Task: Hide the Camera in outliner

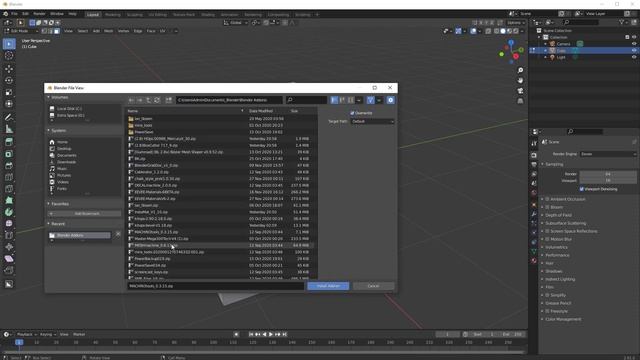Action: coord(634,44)
